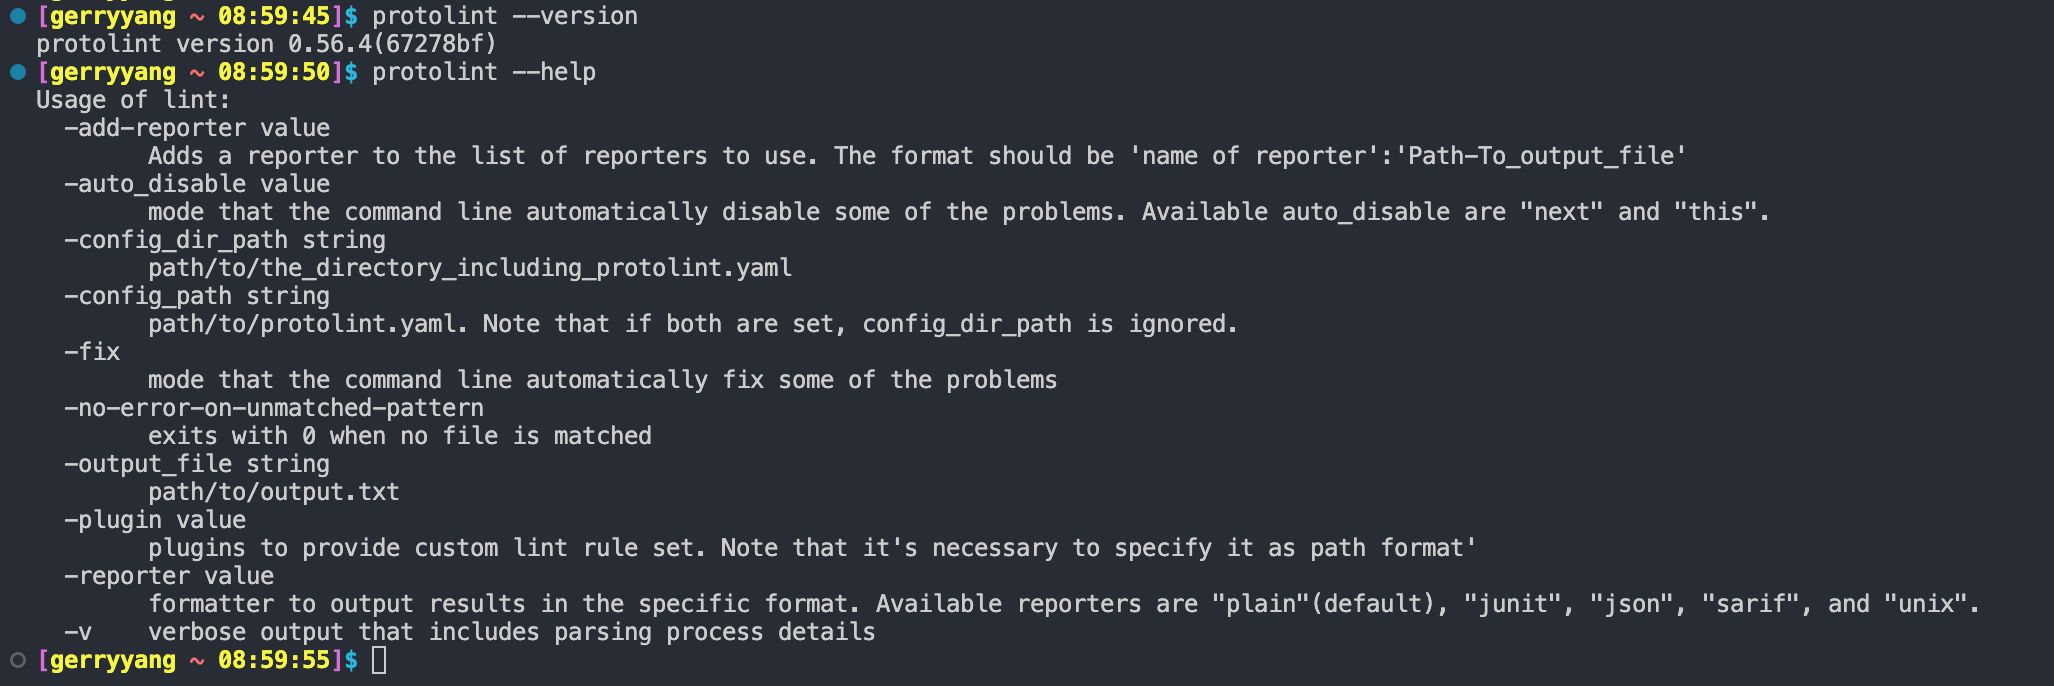Click the 'protolint --version' command text
The width and height of the screenshot is (2054, 686).
click(504, 16)
